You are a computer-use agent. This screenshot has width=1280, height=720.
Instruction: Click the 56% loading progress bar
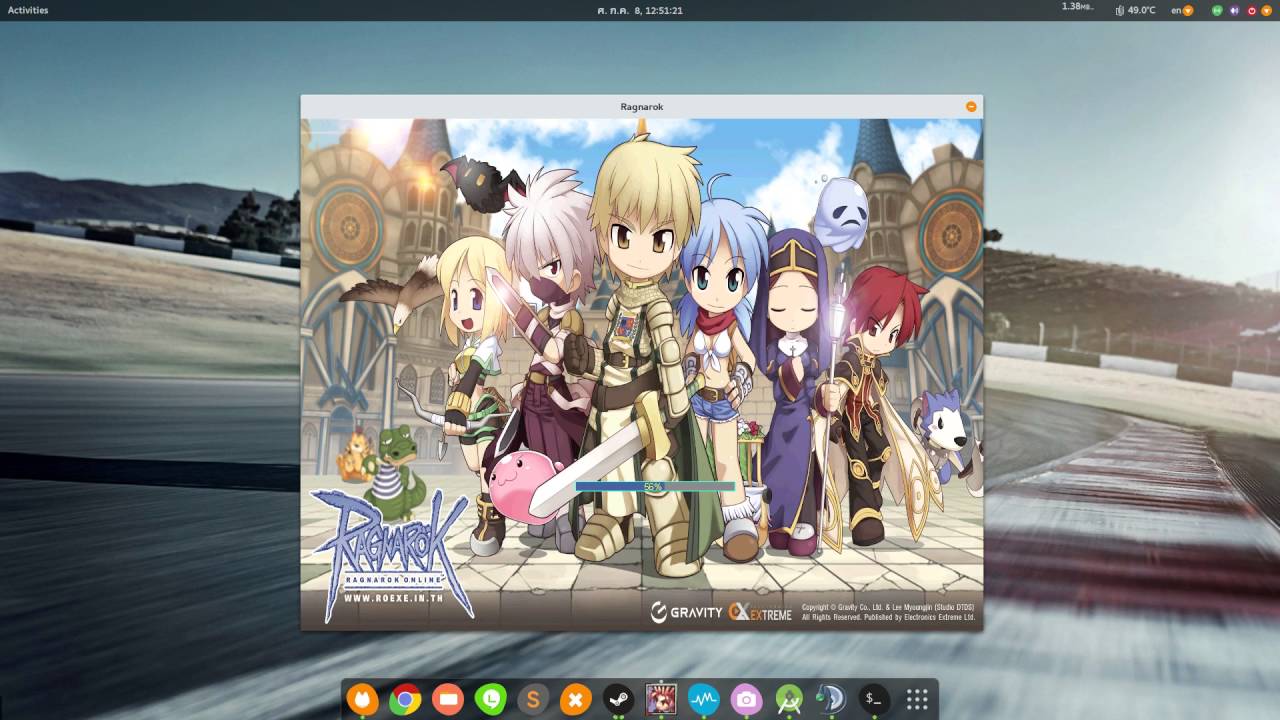click(655, 487)
